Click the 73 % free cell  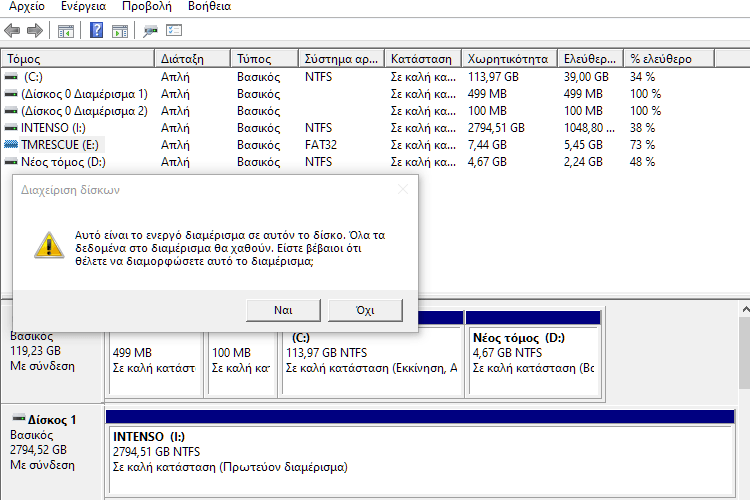click(642, 144)
